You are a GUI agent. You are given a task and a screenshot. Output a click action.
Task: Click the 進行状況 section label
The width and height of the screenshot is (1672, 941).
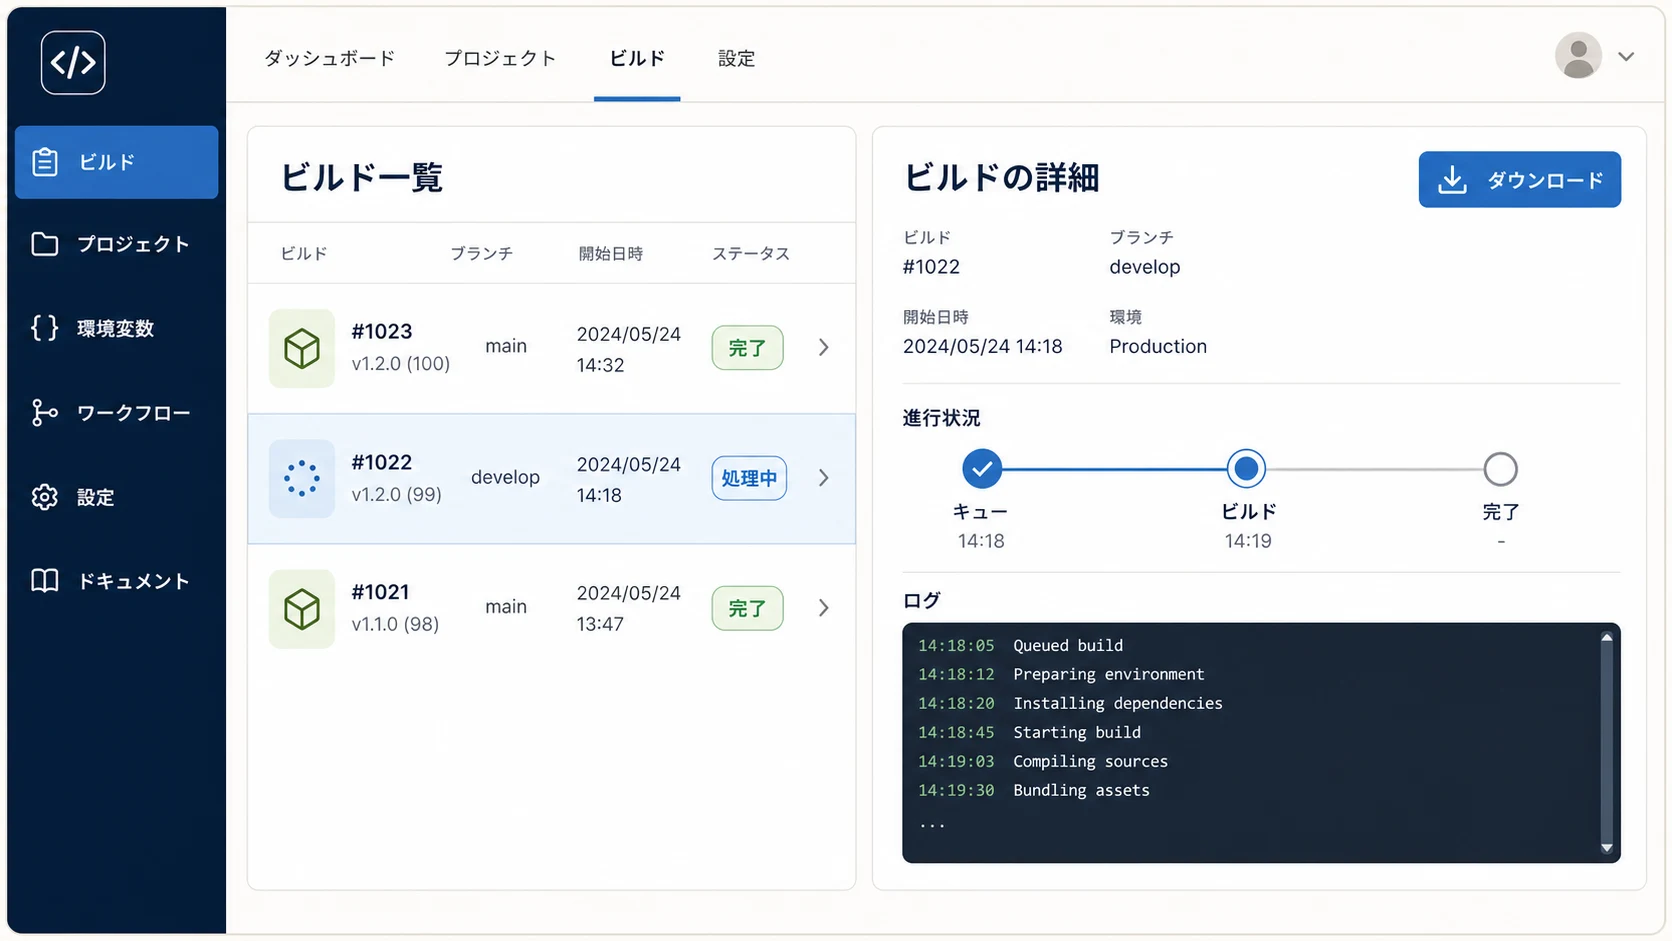tap(941, 418)
